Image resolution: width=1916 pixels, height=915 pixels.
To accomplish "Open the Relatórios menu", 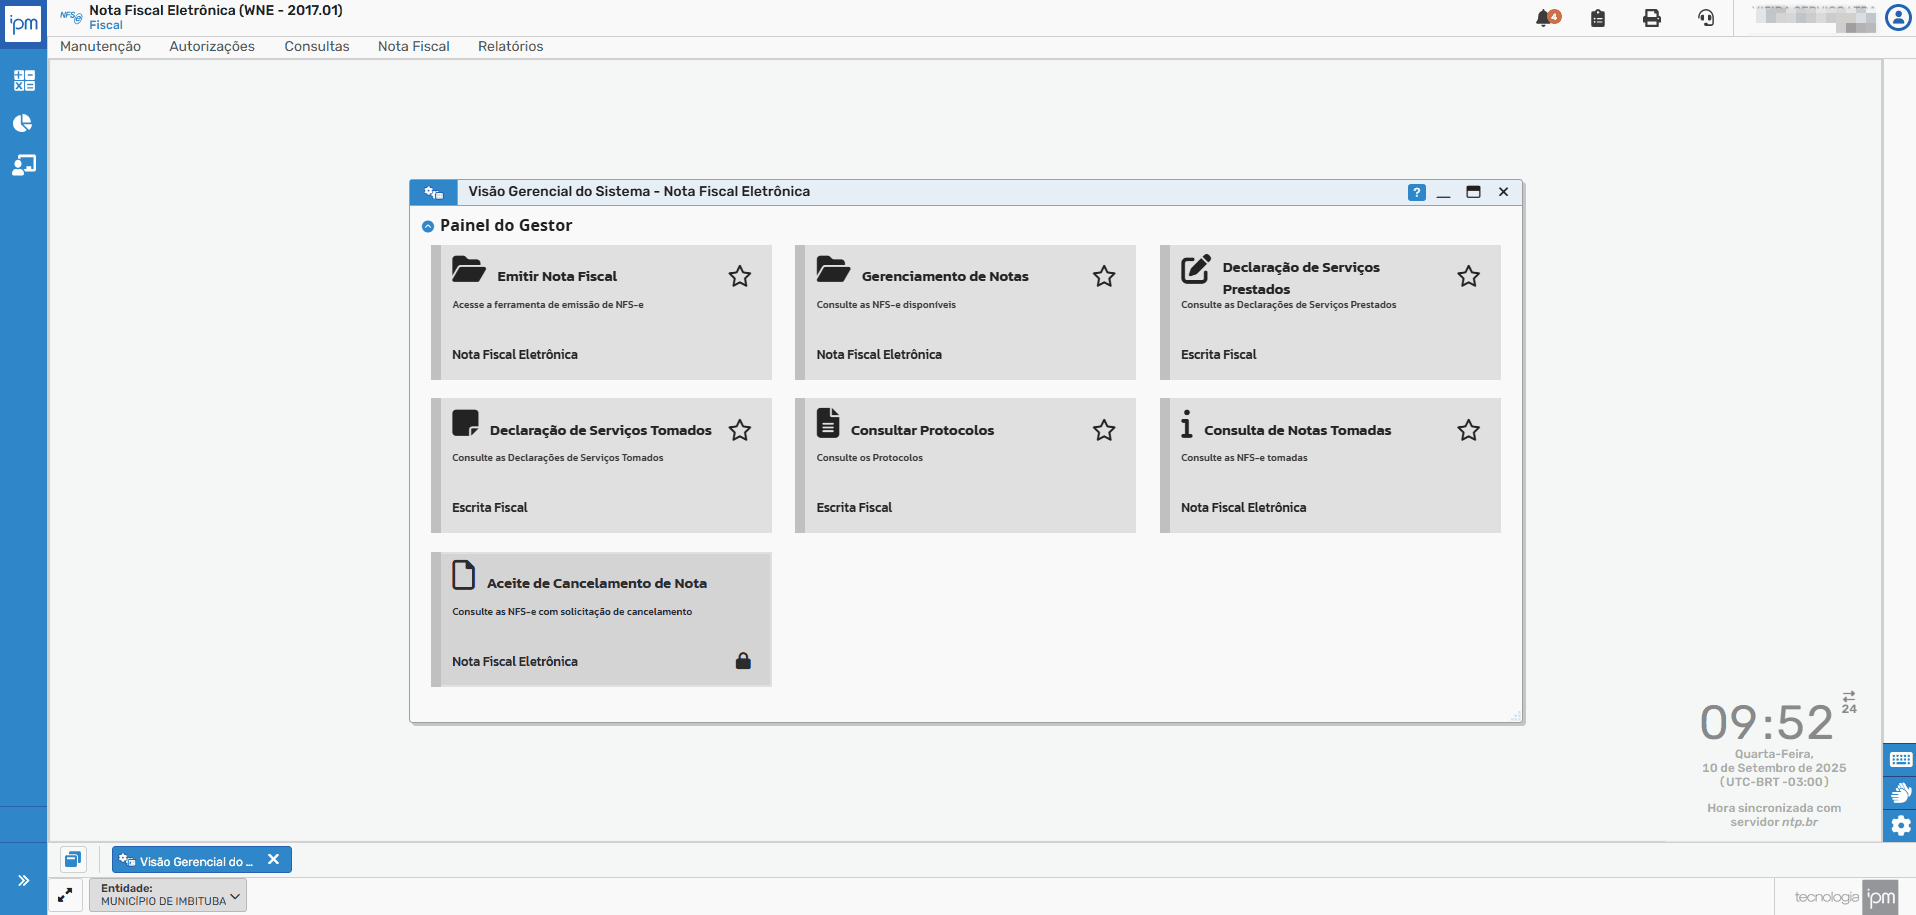I will (510, 47).
